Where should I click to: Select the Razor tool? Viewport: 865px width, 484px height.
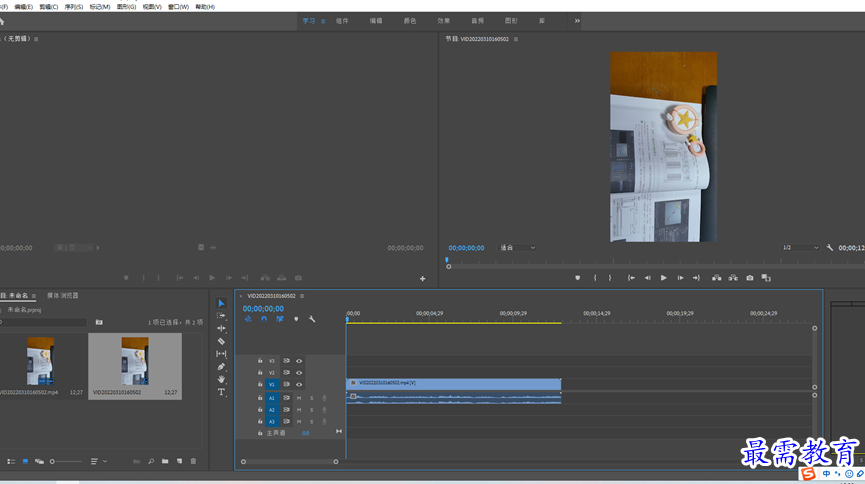coord(221,341)
